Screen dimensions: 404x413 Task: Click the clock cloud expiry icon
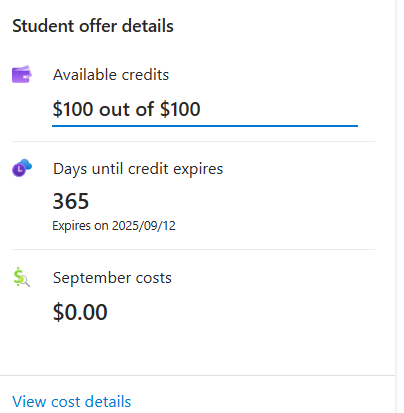point(22,168)
